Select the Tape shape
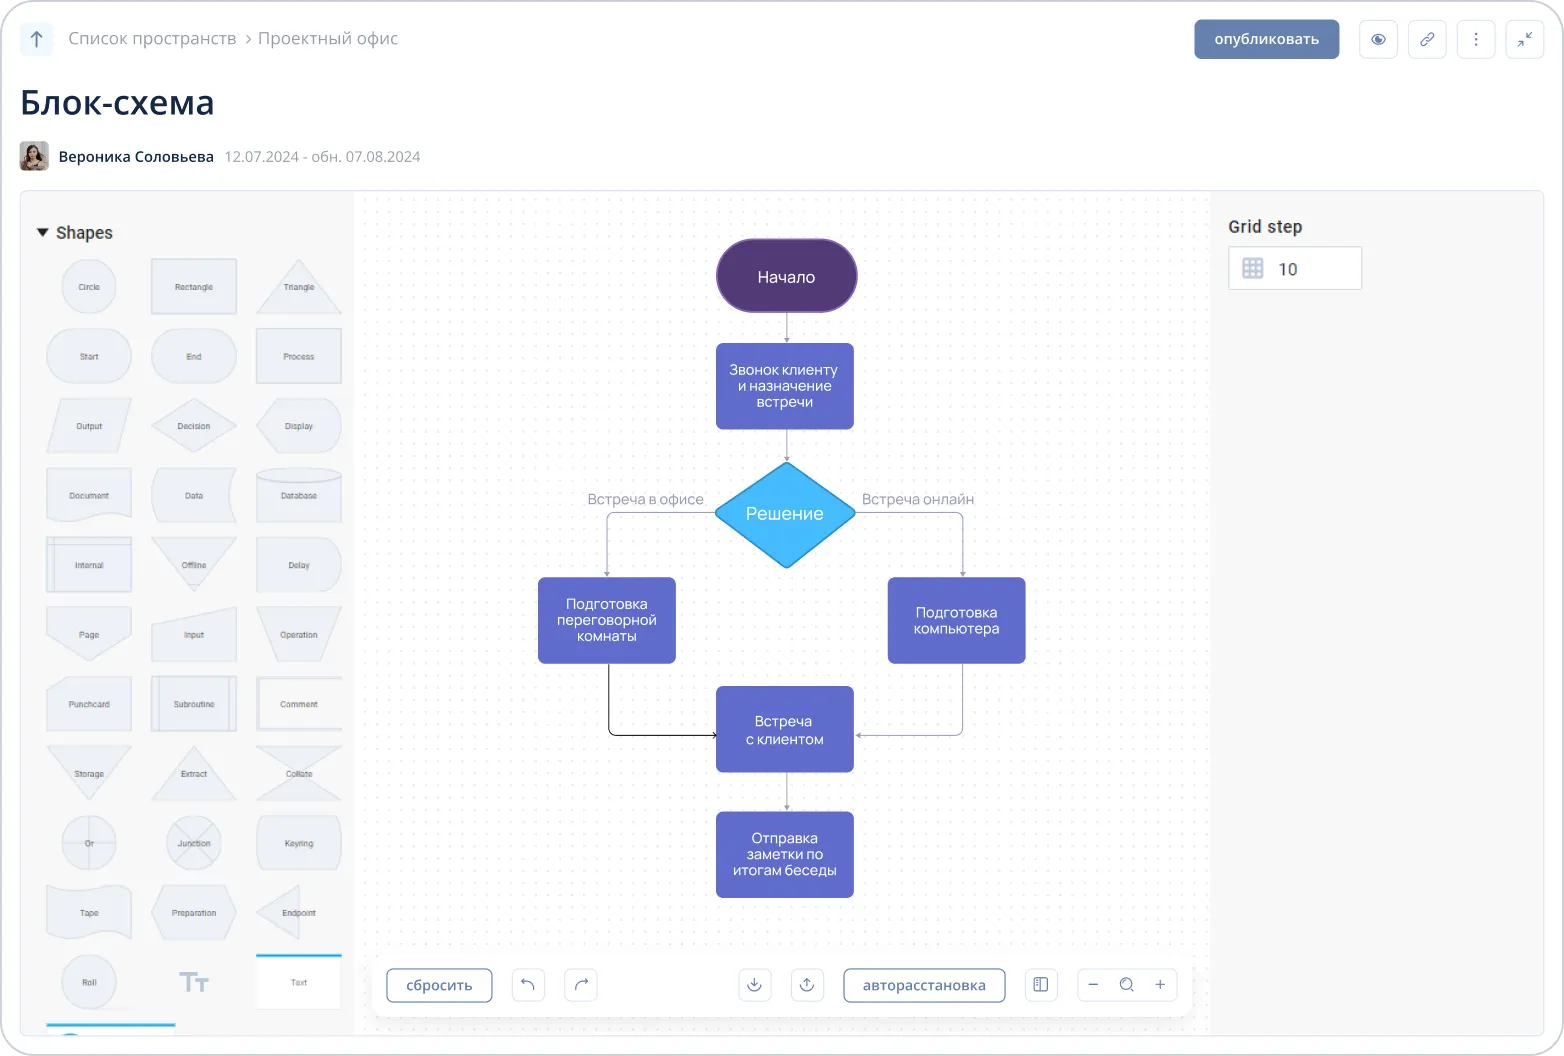1564x1056 pixels. tap(89, 912)
